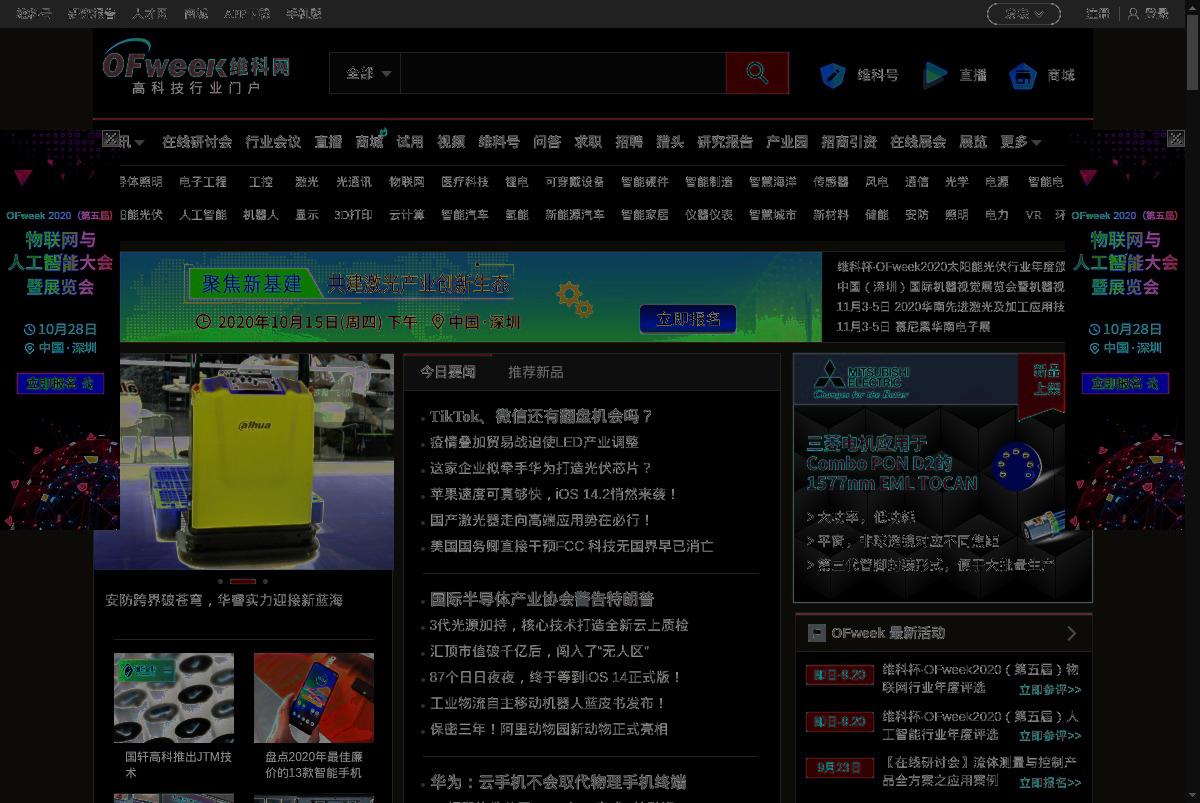Open the 机器人 industry channel link
The width and height of the screenshot is (1200, 803).
[261, 215]
